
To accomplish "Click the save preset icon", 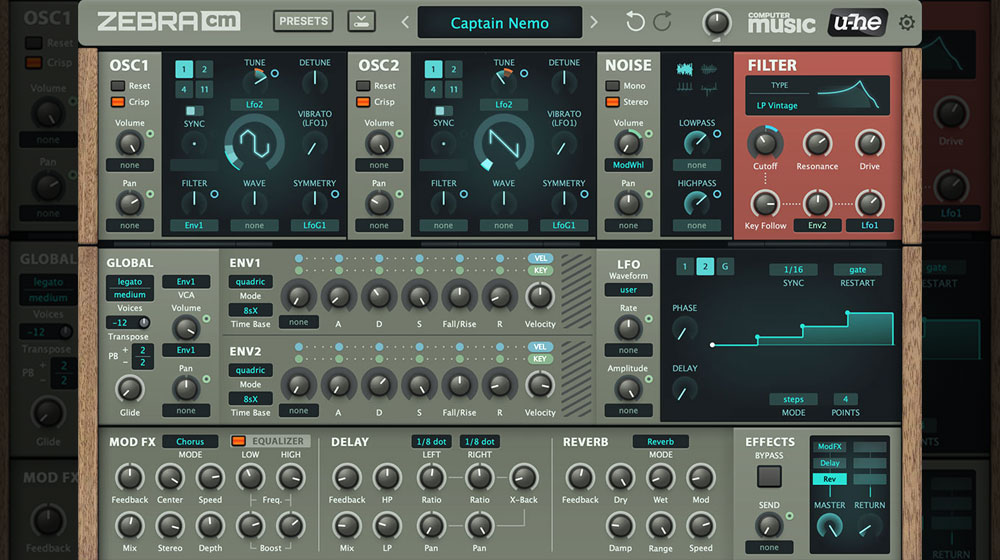I will click(361, 21).
